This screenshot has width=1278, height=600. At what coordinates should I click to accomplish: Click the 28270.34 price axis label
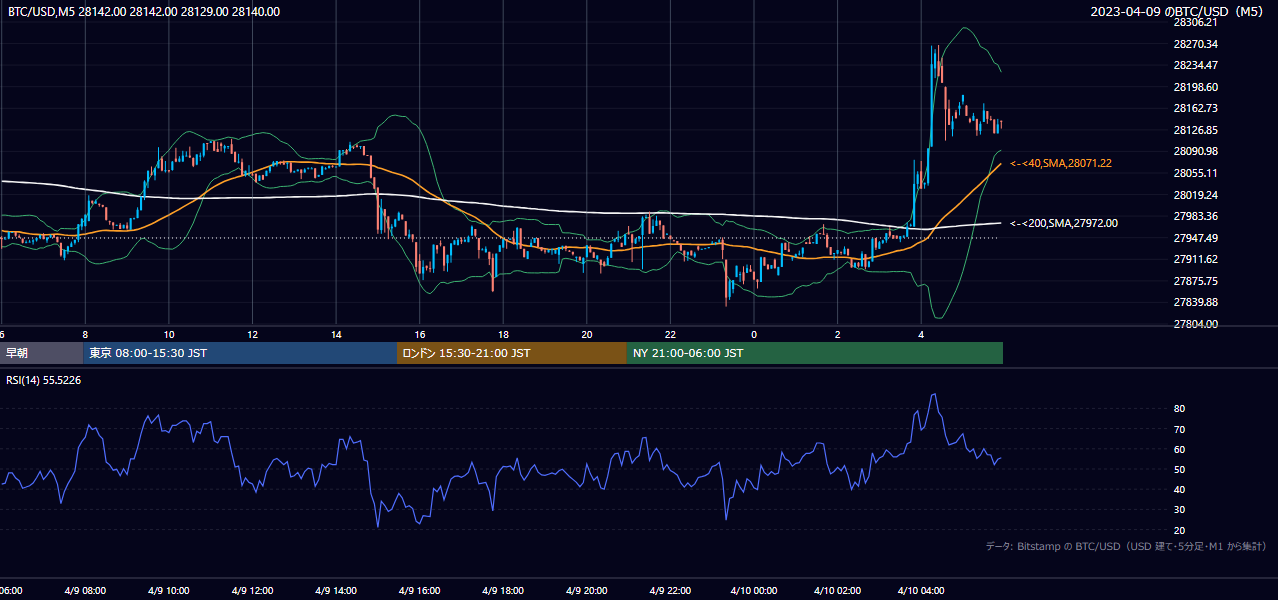[x=1195, y=44]
